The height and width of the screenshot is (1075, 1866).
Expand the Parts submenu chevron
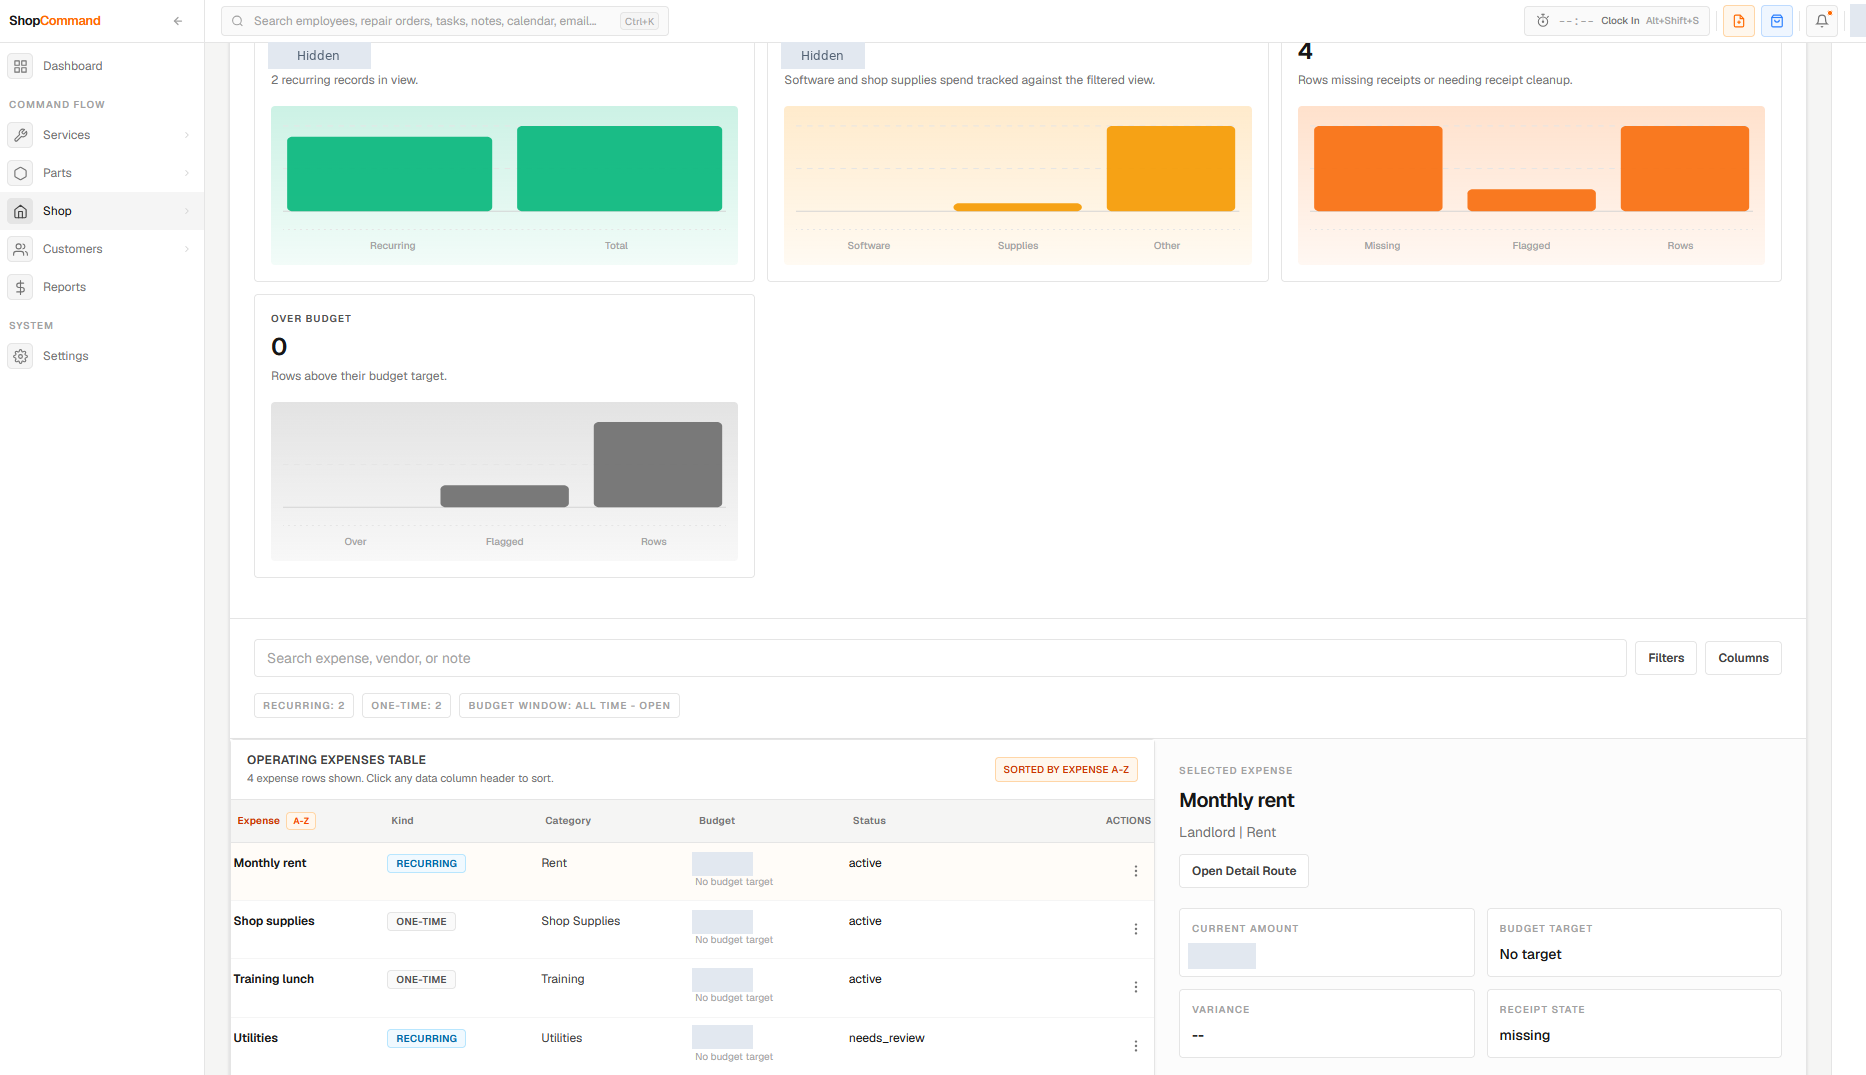tap(187, 173)
